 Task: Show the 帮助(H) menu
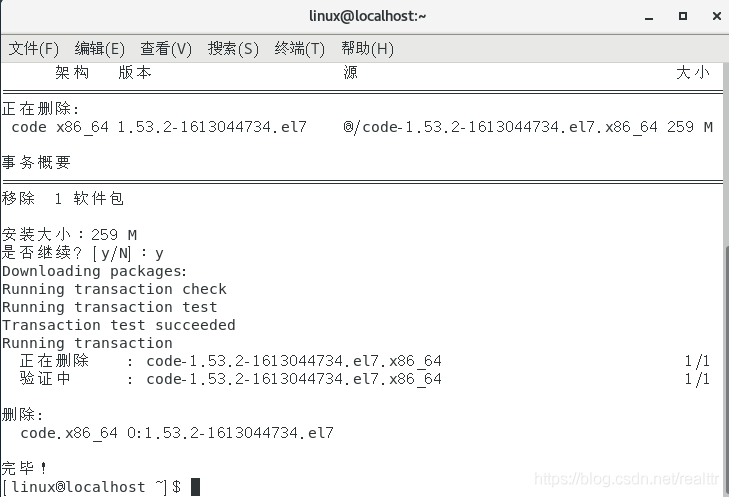[367, 48]
